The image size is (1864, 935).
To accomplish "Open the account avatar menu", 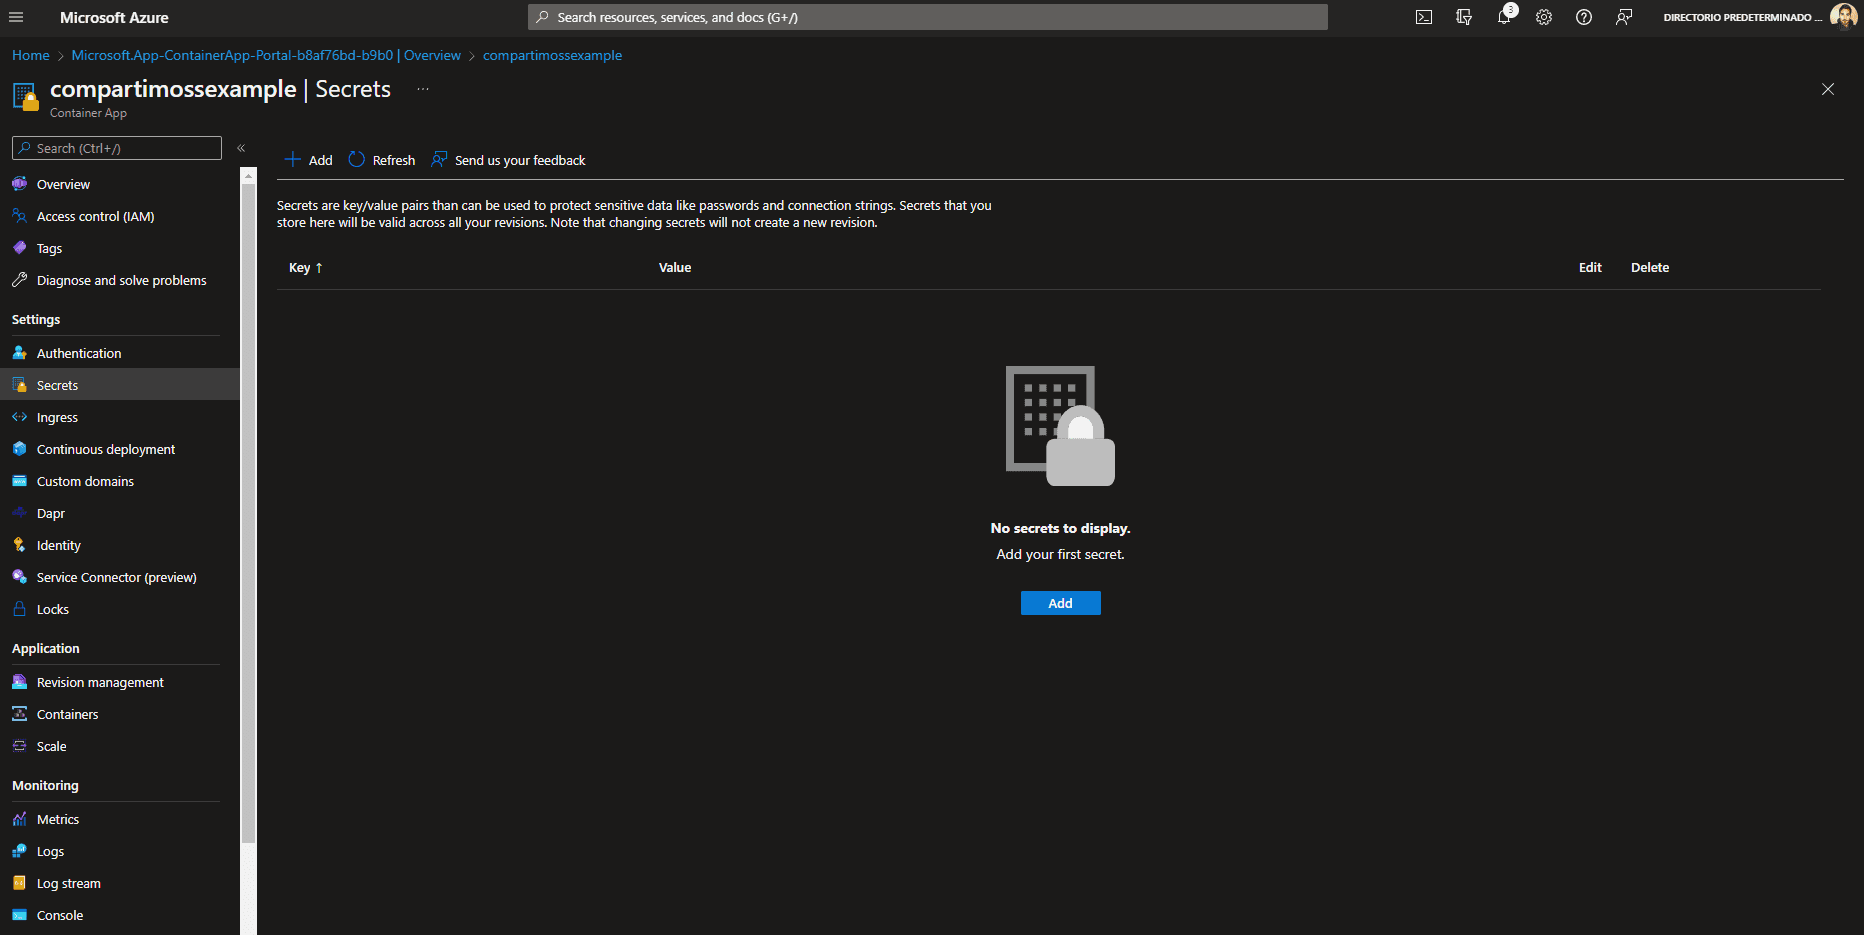I will tap(1843, 17).
